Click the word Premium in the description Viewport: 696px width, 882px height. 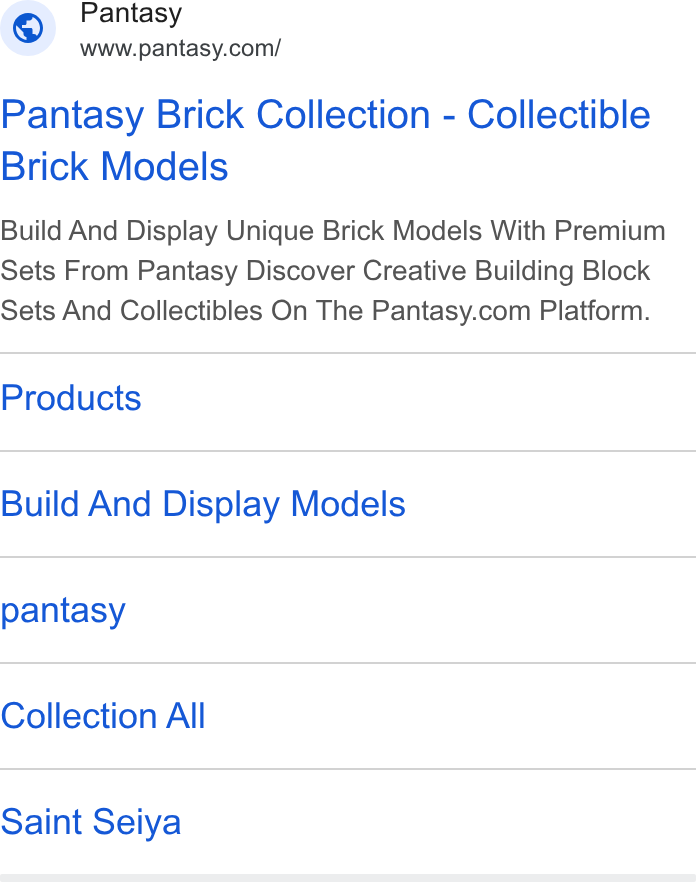click(x=610, y=231)
